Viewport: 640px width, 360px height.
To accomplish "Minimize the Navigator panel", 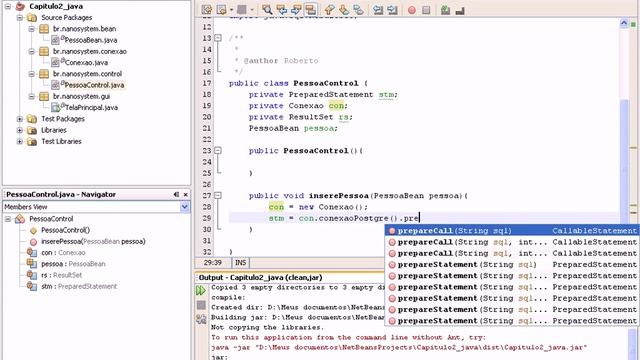I will 176,195.
